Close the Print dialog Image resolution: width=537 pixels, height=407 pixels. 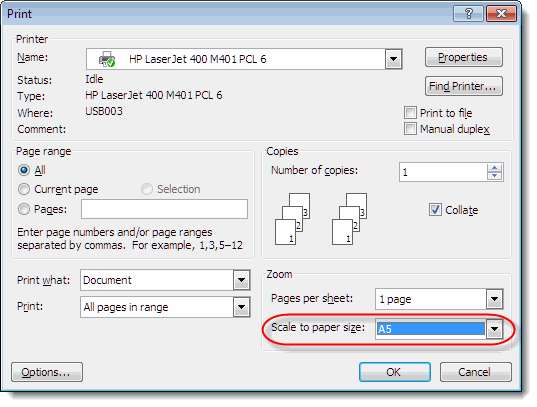[501, 14]
